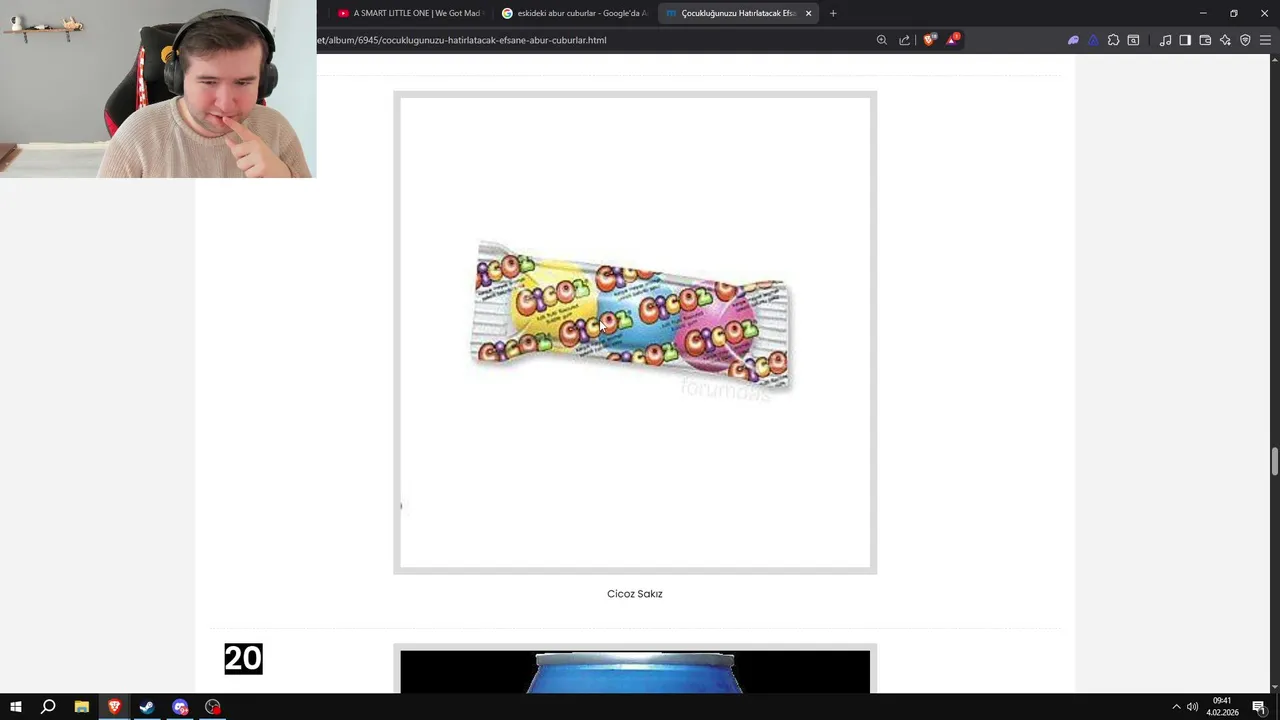
Task: Click Brave browser taskbar icon
Action: click(114, 707)
